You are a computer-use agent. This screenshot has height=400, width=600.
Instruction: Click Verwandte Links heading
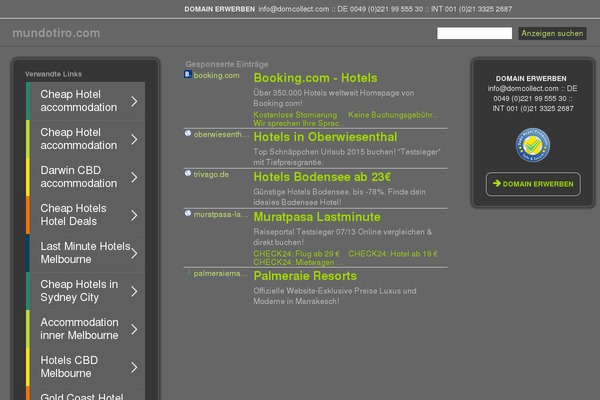coord(54,74)
